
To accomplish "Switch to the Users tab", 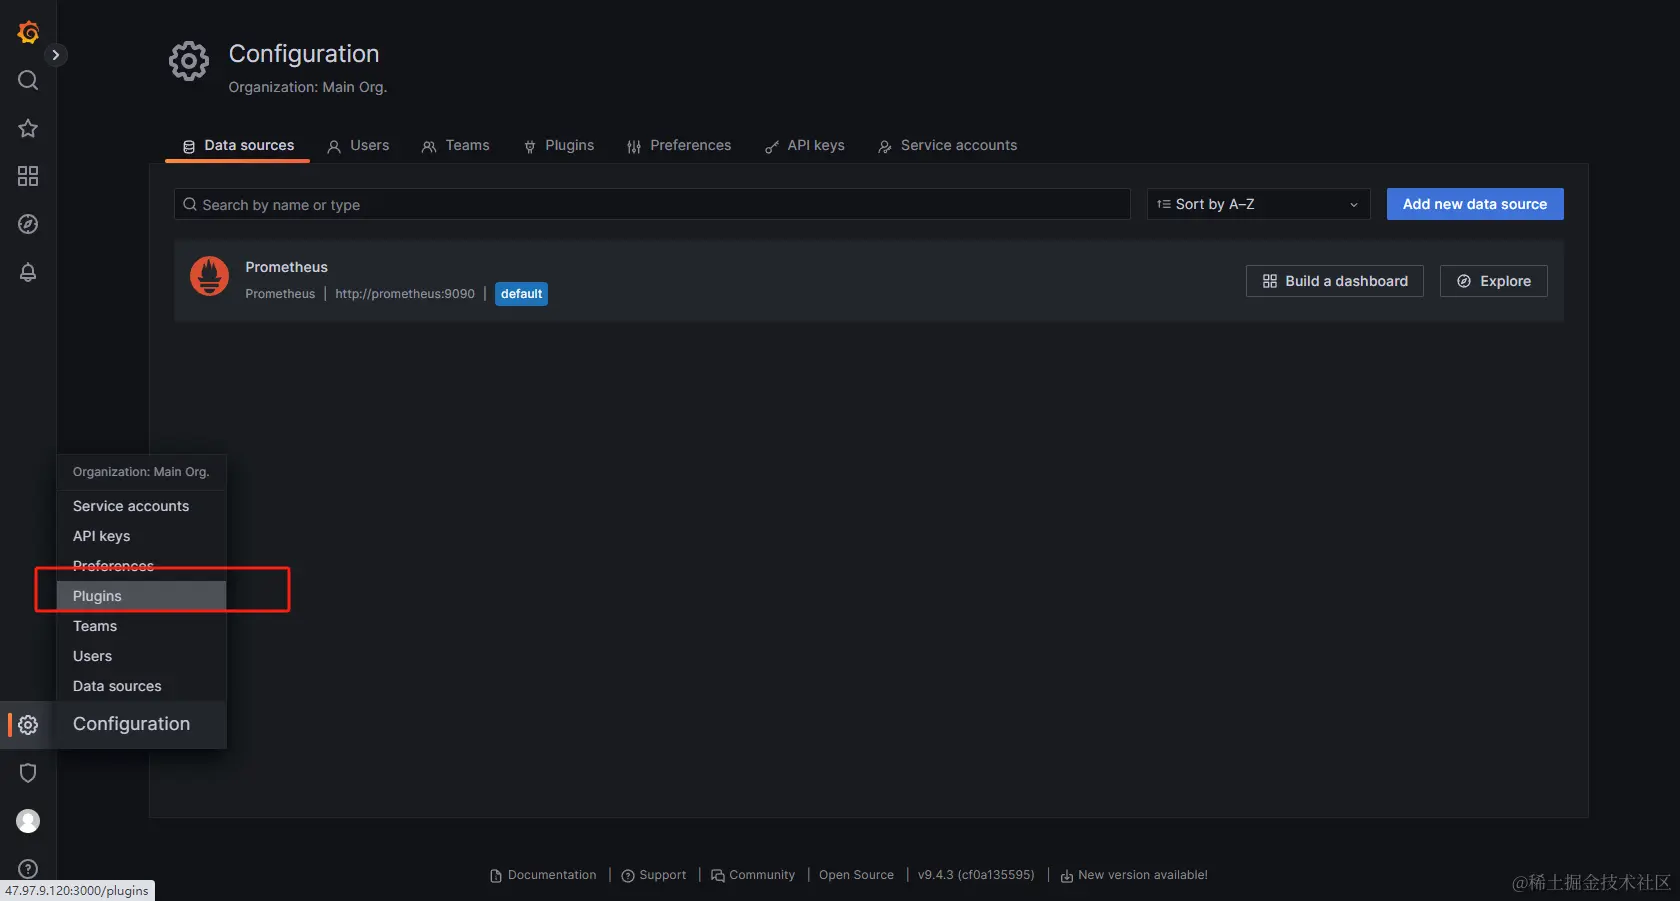I will point(358,145).
